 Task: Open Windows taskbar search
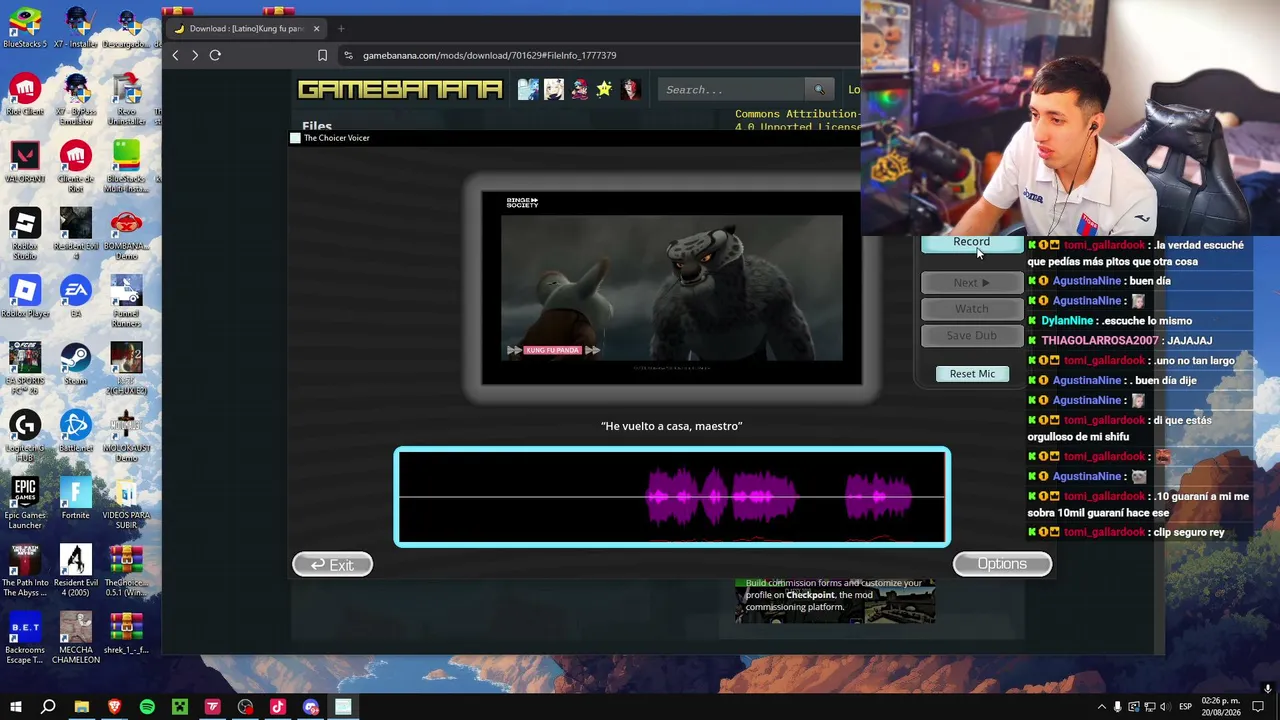(48, 707)
